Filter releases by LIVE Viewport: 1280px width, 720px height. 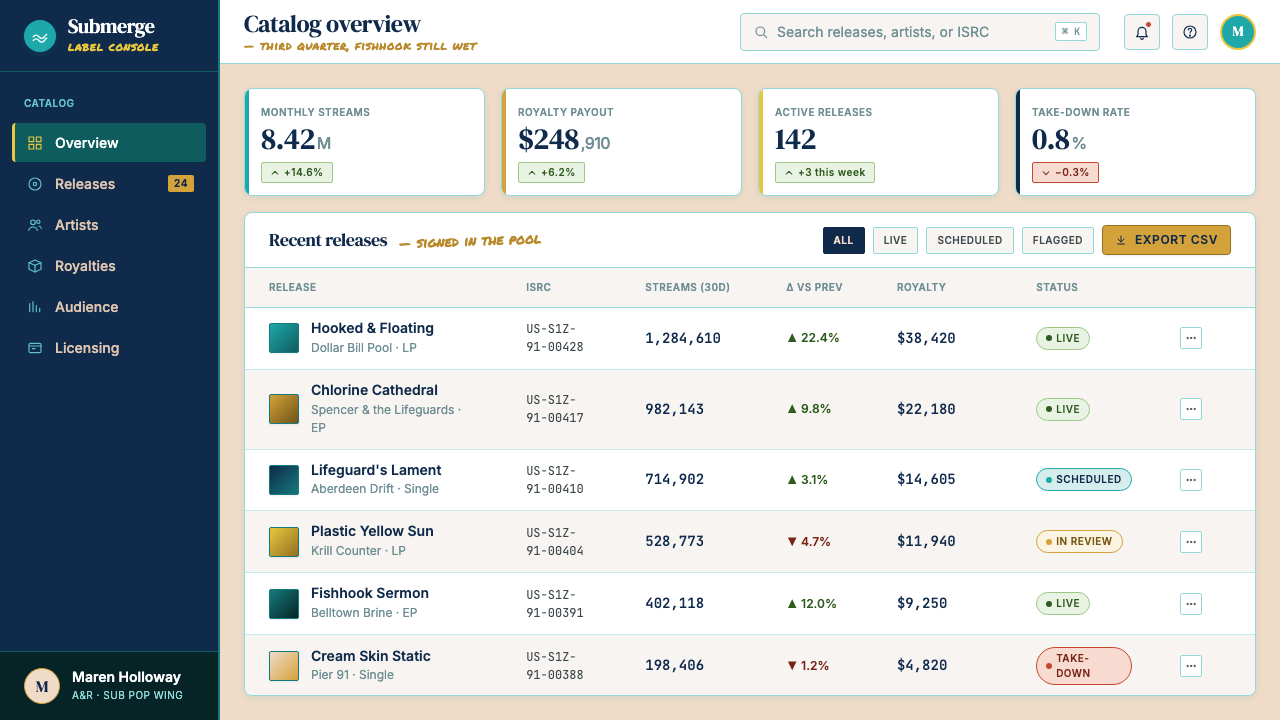(x=895, y=240)
